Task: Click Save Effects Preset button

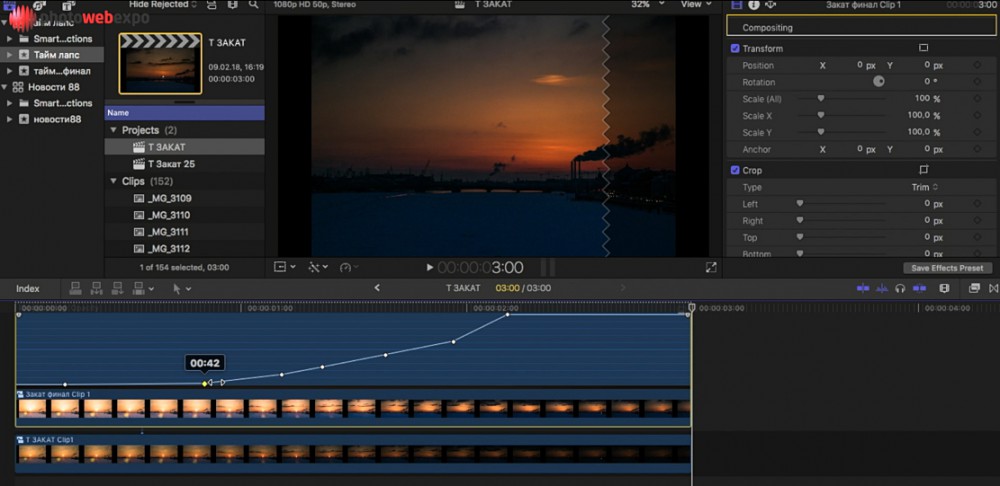Action: (947, 268)
